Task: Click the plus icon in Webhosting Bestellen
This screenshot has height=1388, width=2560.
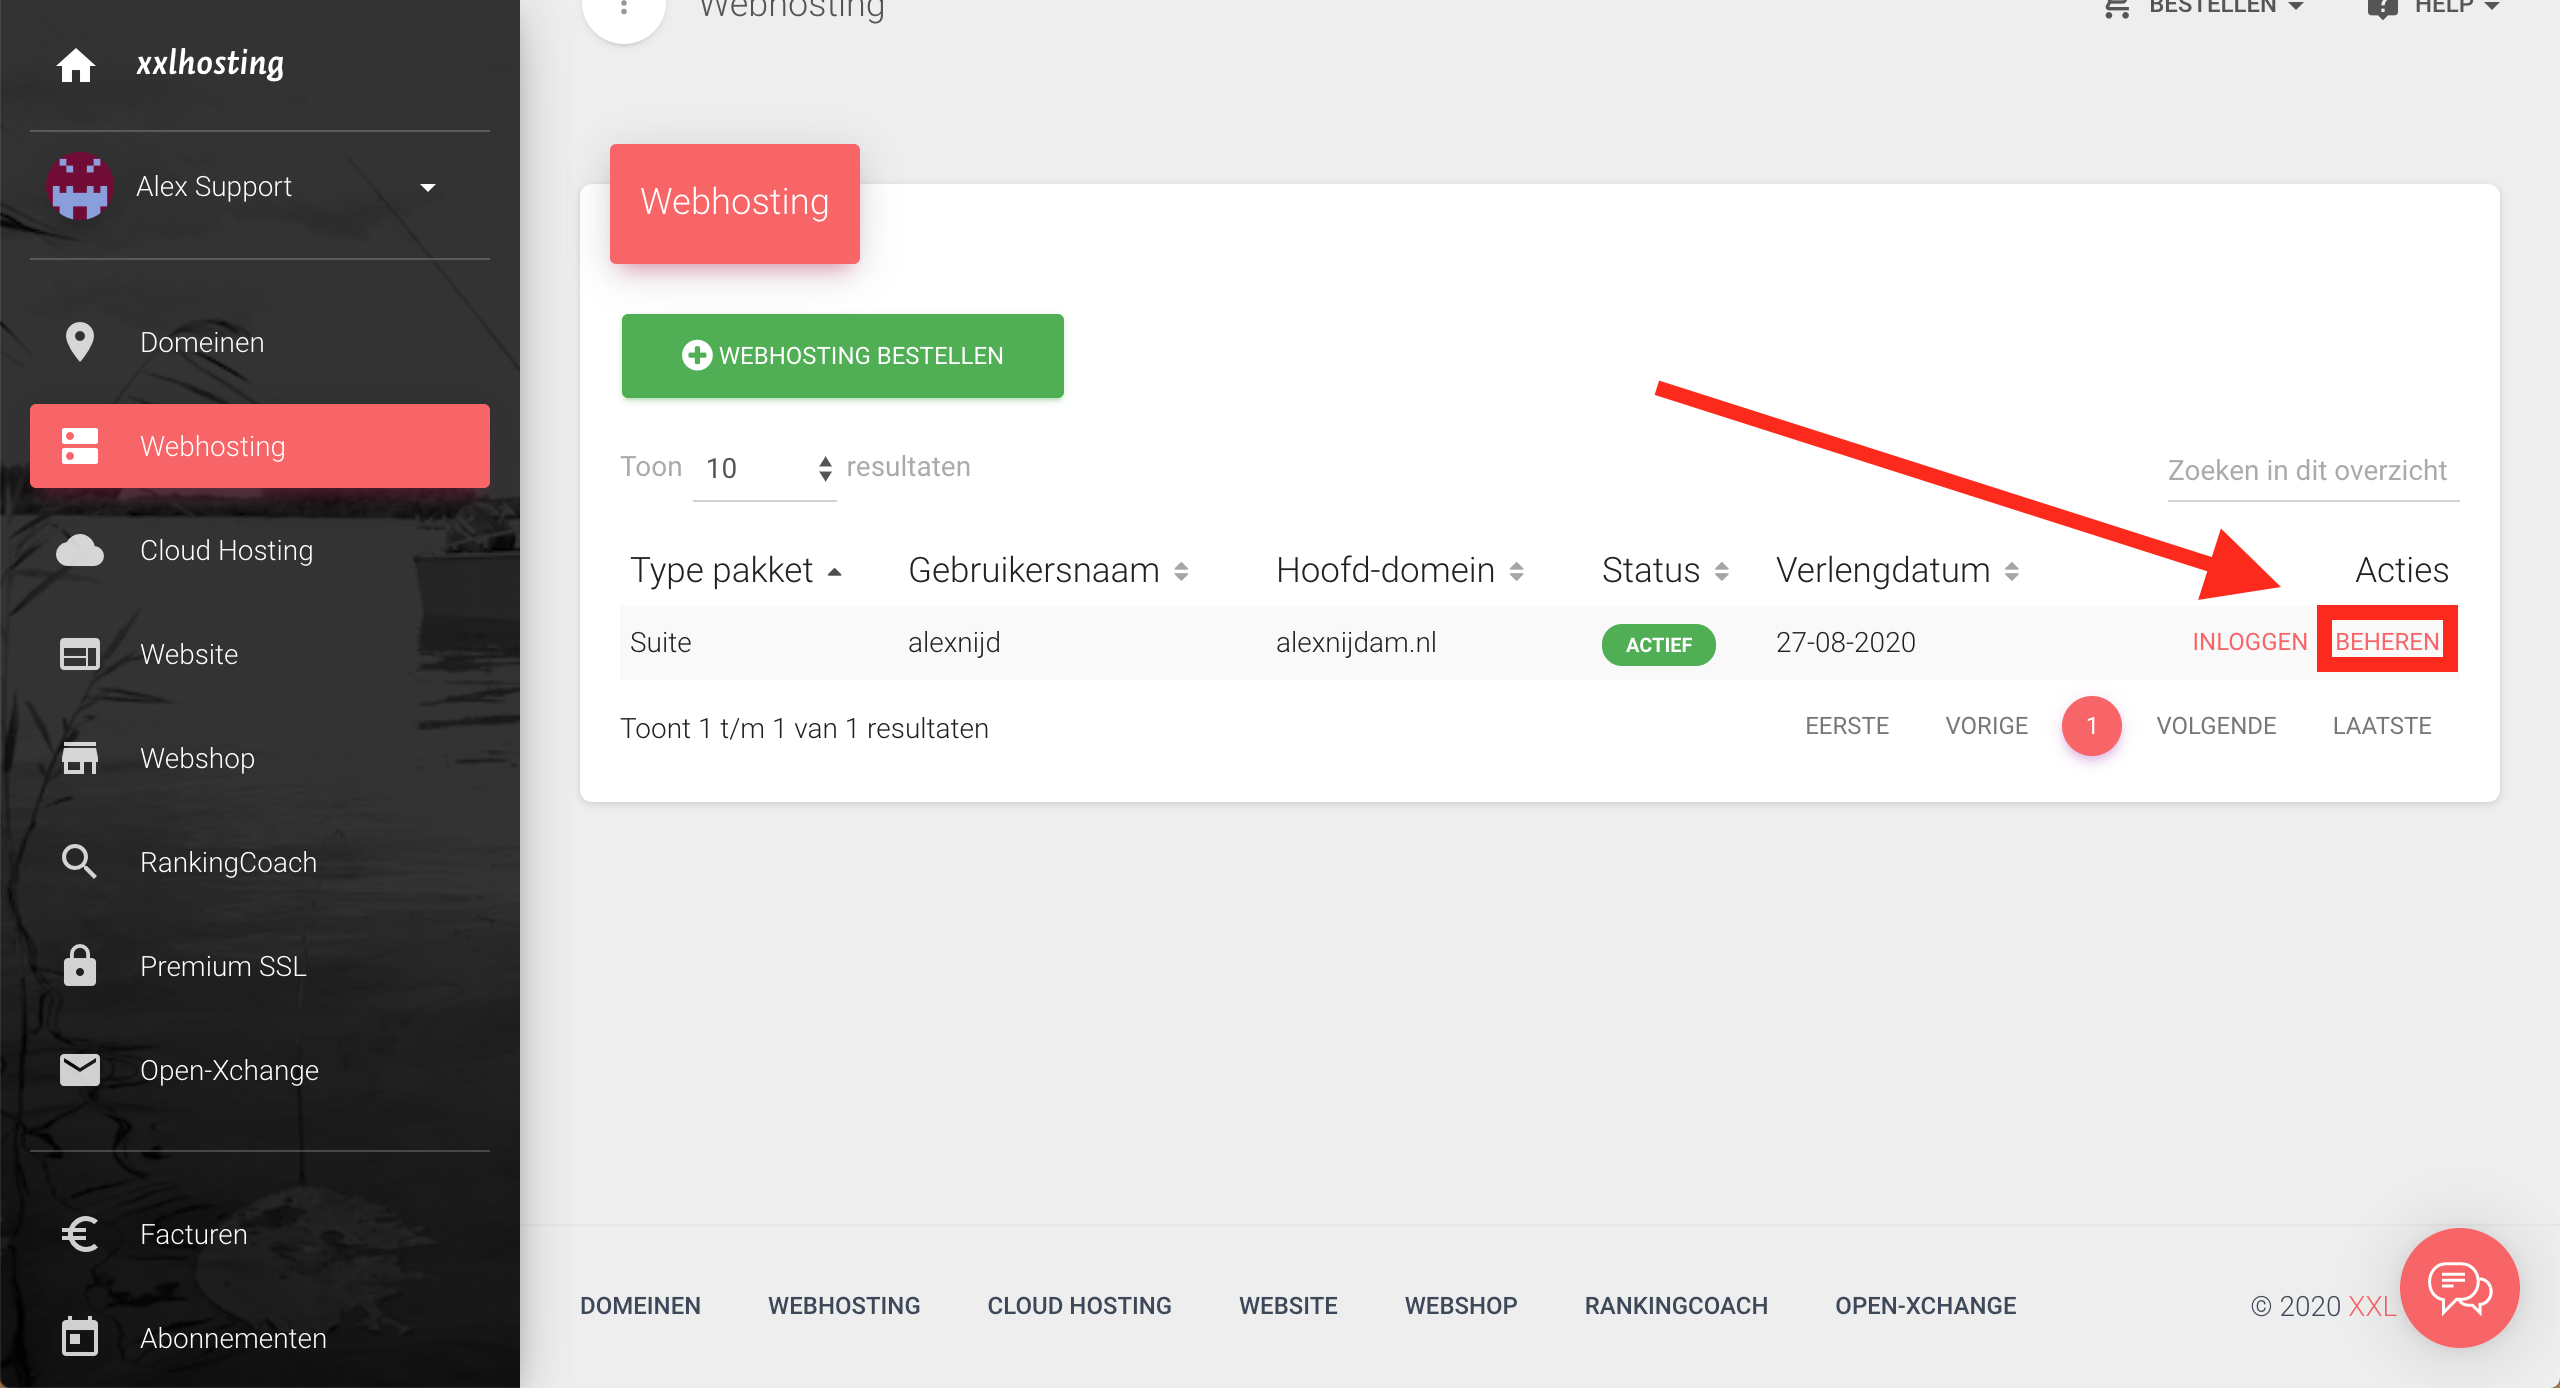Action: point(697,356)
